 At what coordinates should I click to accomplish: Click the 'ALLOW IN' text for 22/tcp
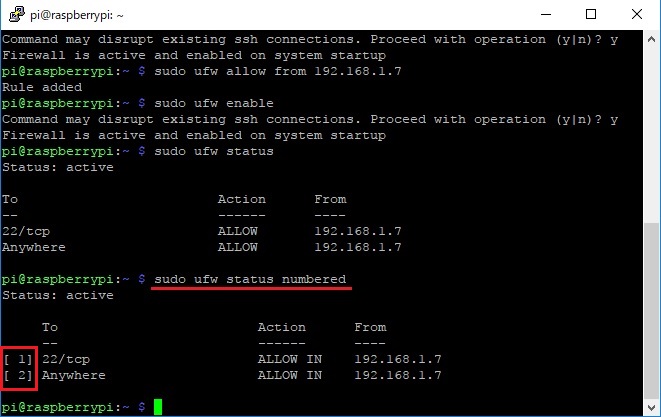[290, 359]
